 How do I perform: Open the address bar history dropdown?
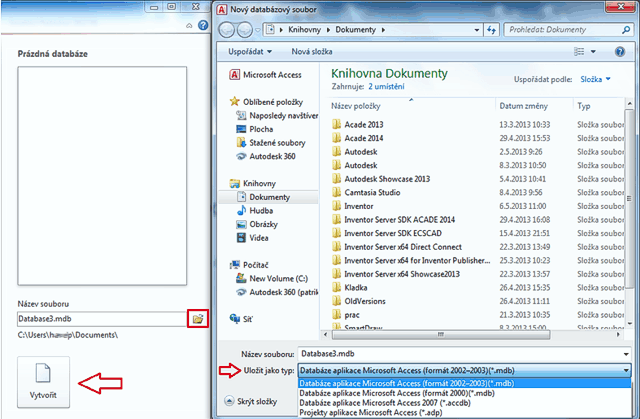[x=476, y=30]
